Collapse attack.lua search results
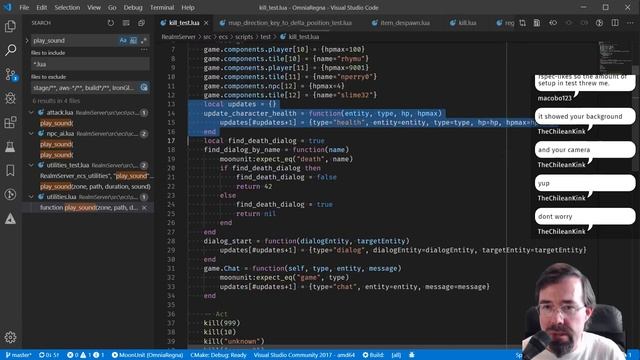640x360 pixels. point(31,112)
